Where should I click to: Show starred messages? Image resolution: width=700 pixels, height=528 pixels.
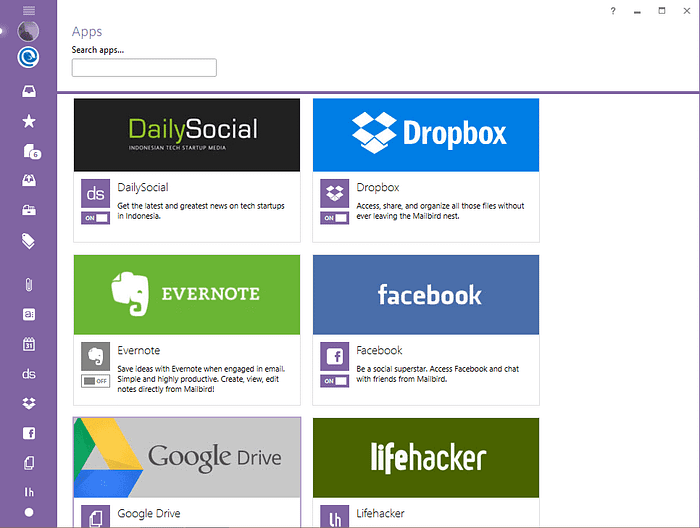click(x=29, y=121)
